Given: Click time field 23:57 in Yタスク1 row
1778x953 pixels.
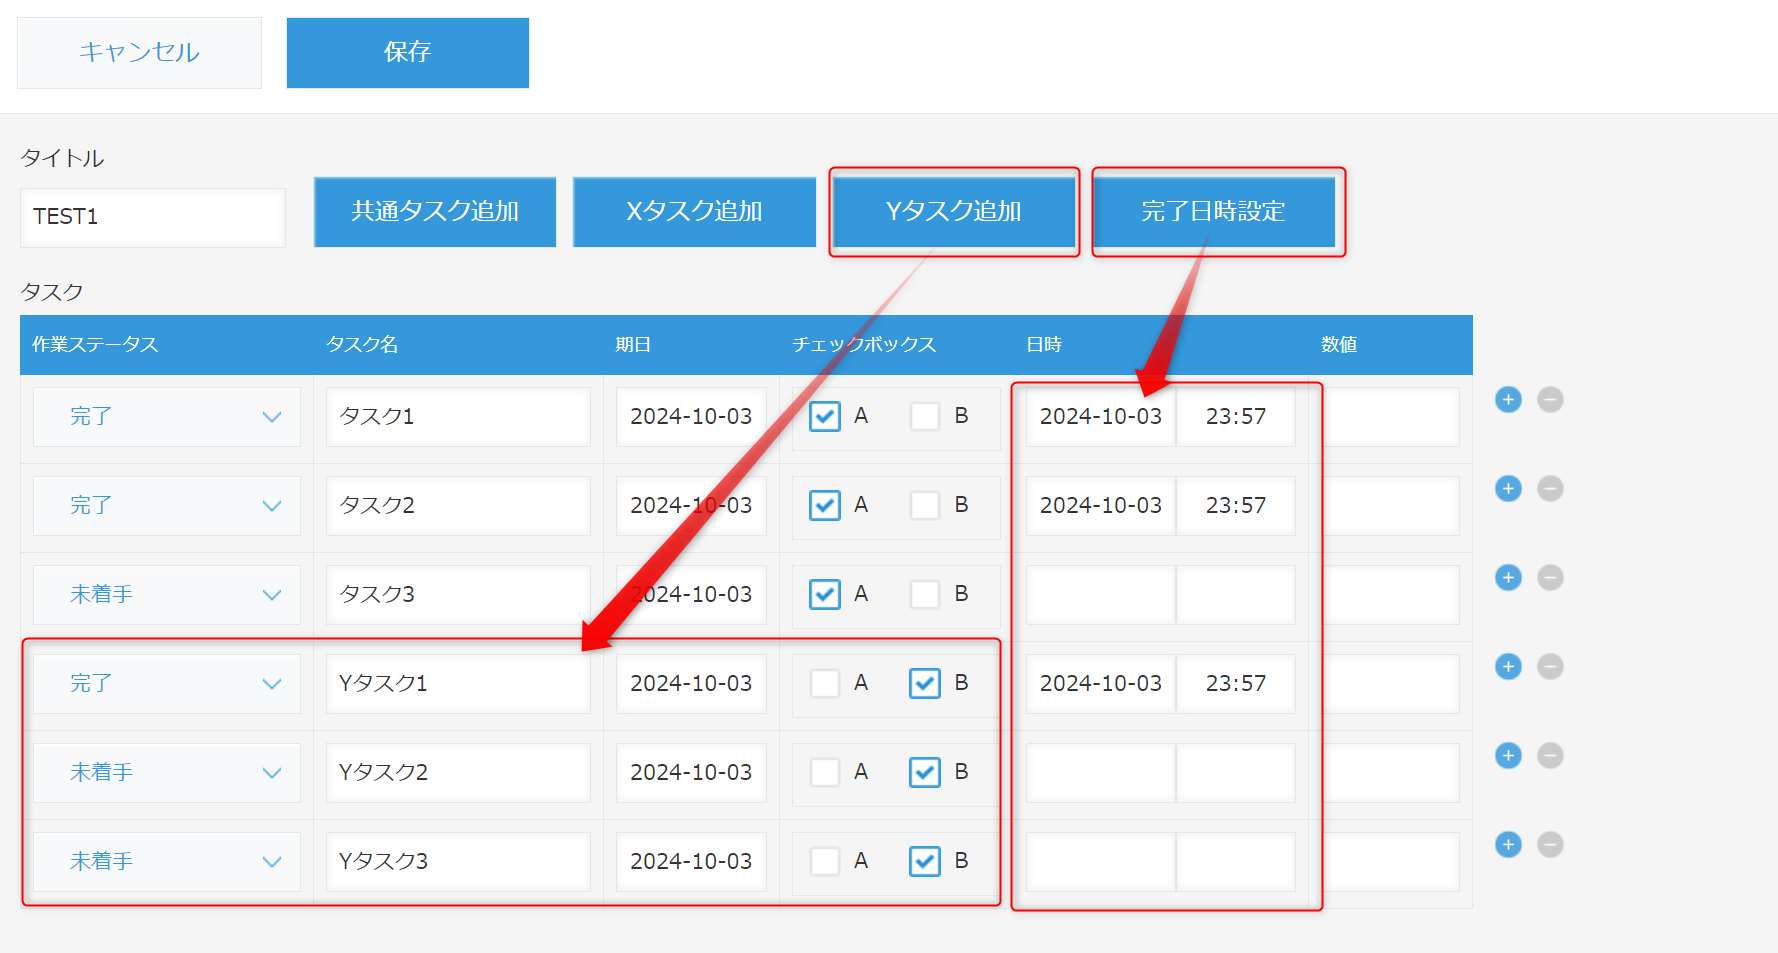Looking at the screenshot, I should [1236, 684].
